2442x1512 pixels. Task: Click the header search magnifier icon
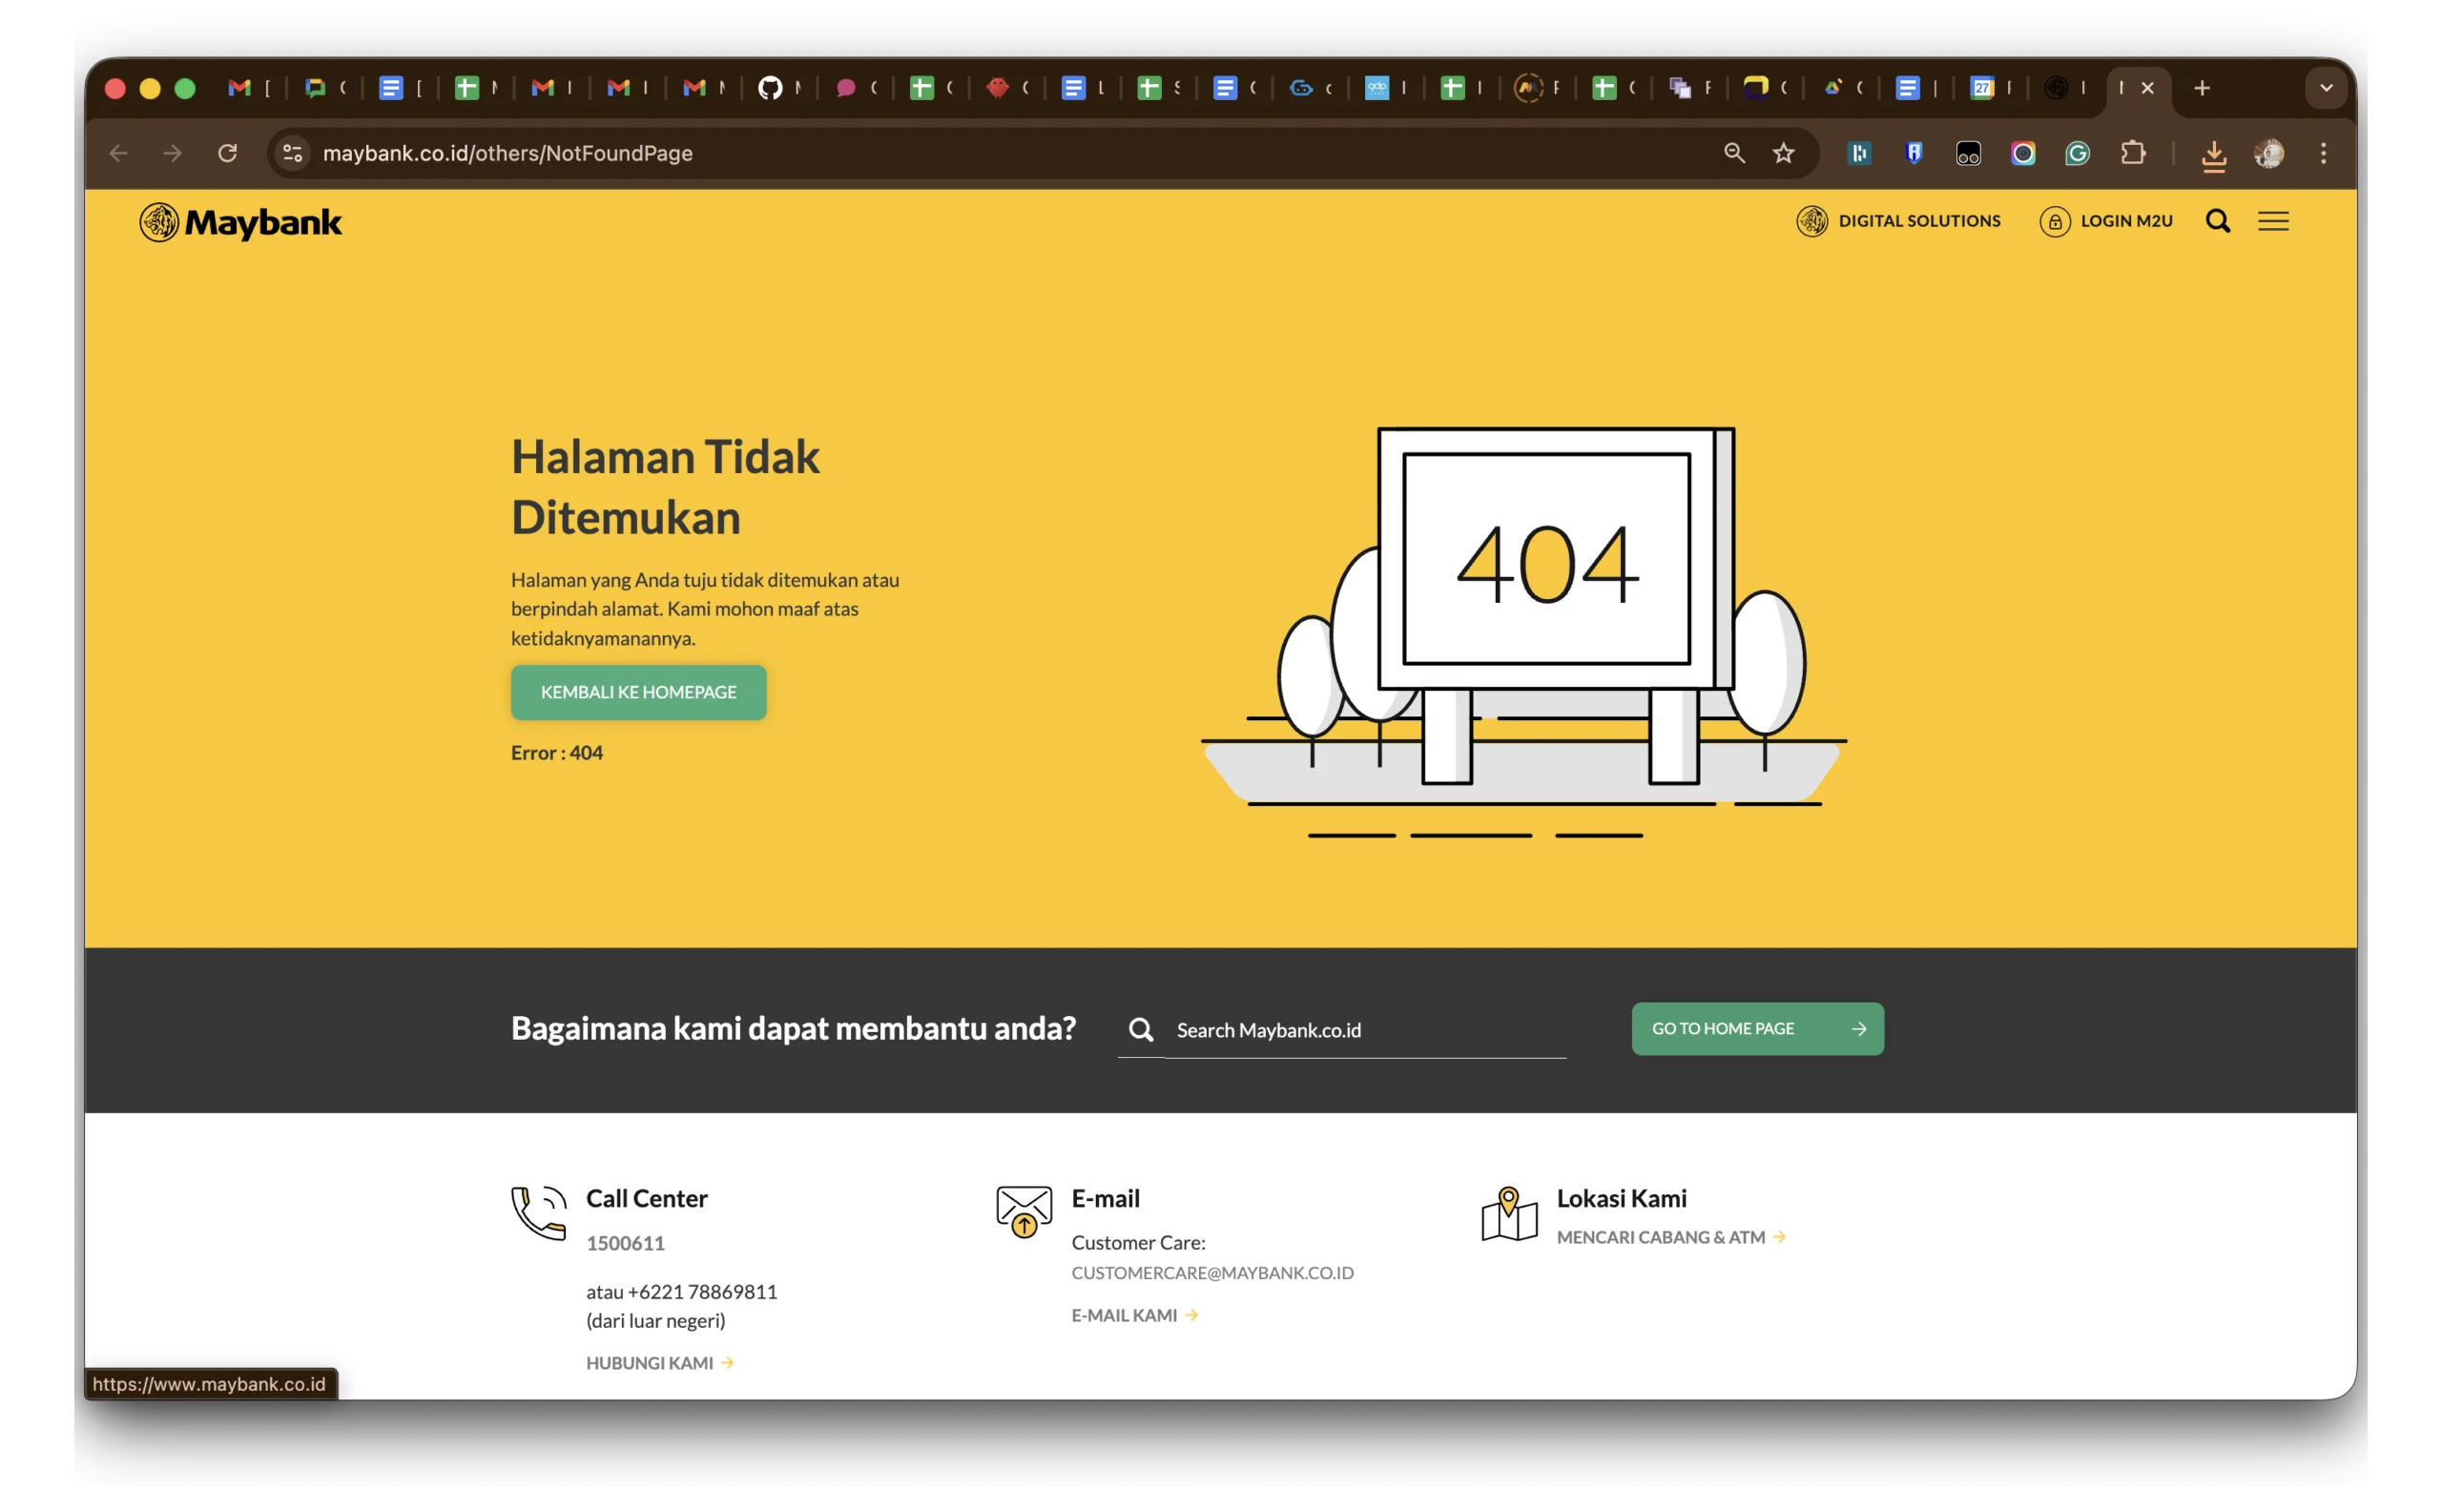[x=2217, y=221]
